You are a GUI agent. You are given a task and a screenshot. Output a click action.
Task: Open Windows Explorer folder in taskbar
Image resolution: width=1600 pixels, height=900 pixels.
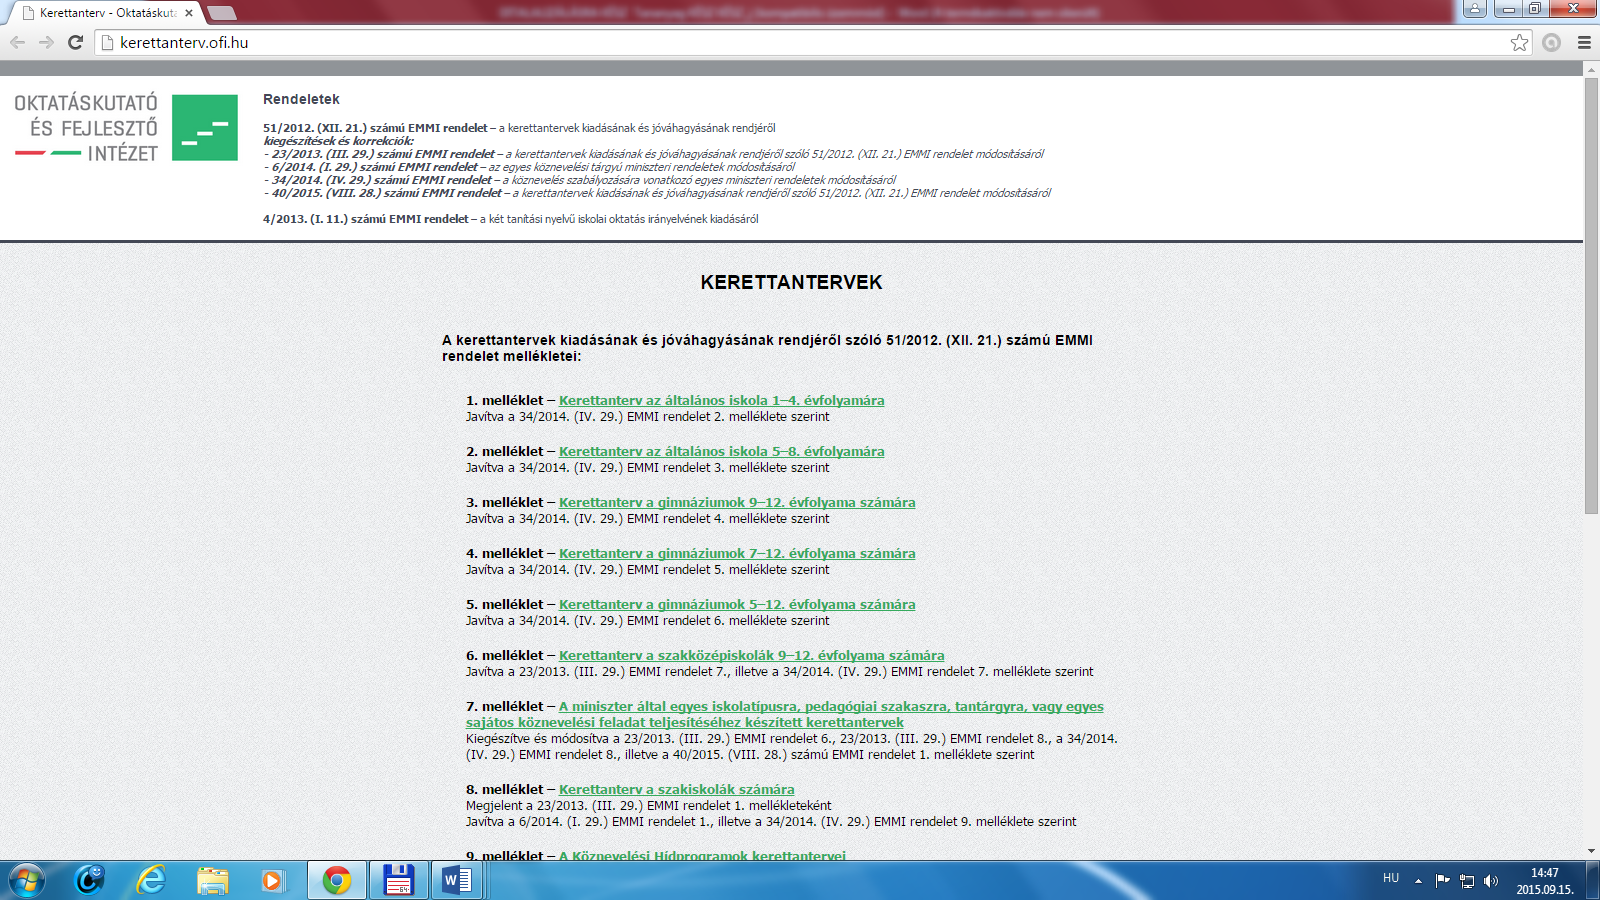[212, 880]
